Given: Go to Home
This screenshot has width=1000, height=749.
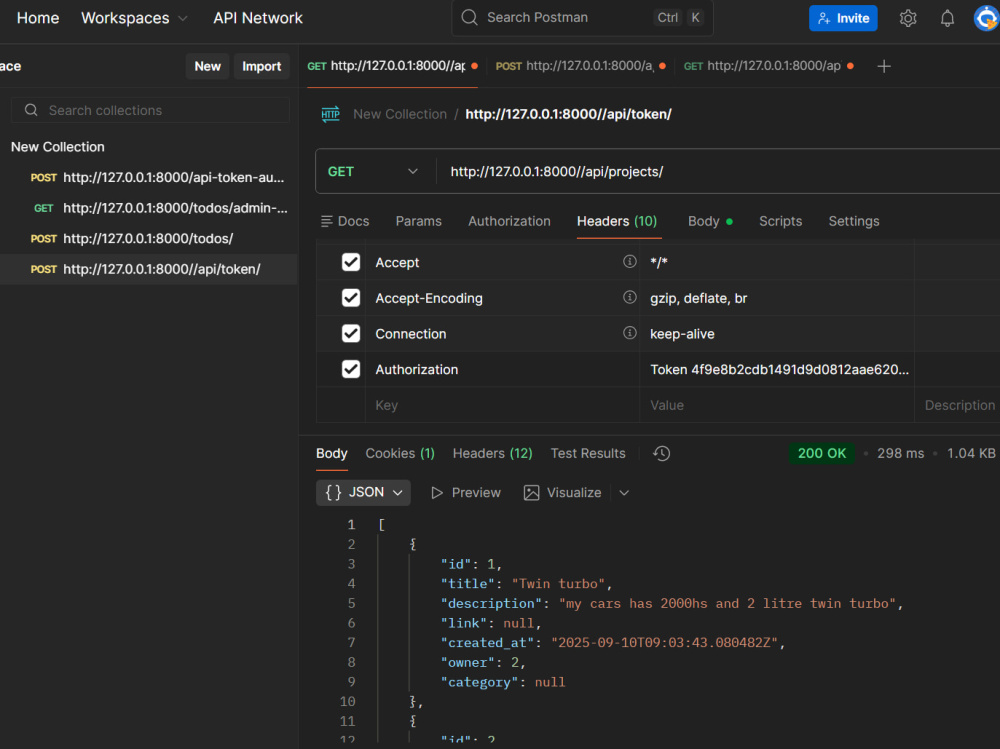Looking at the screenshot, I should coord(38,19).
